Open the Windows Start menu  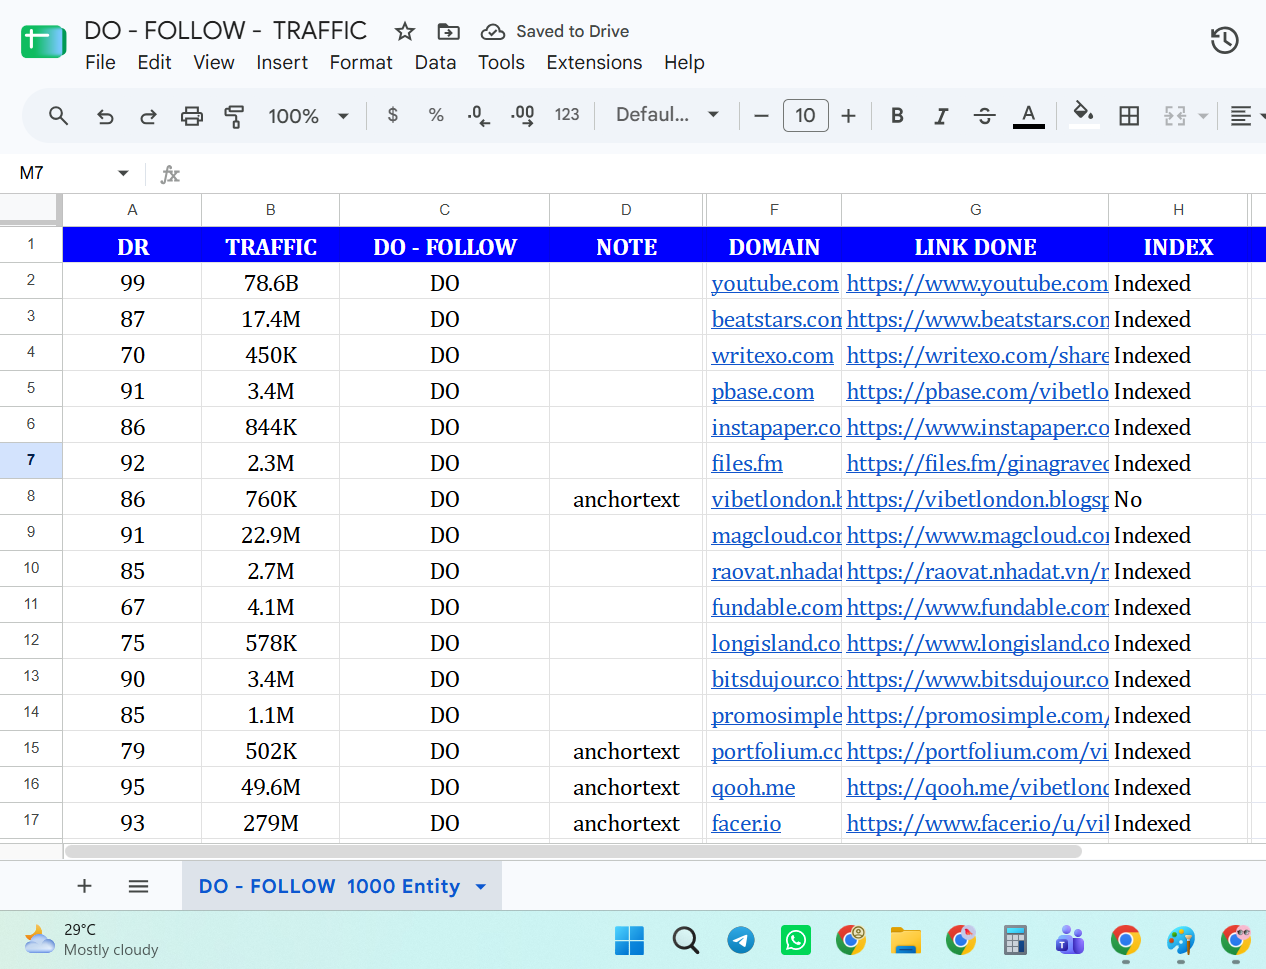(629, 940)
